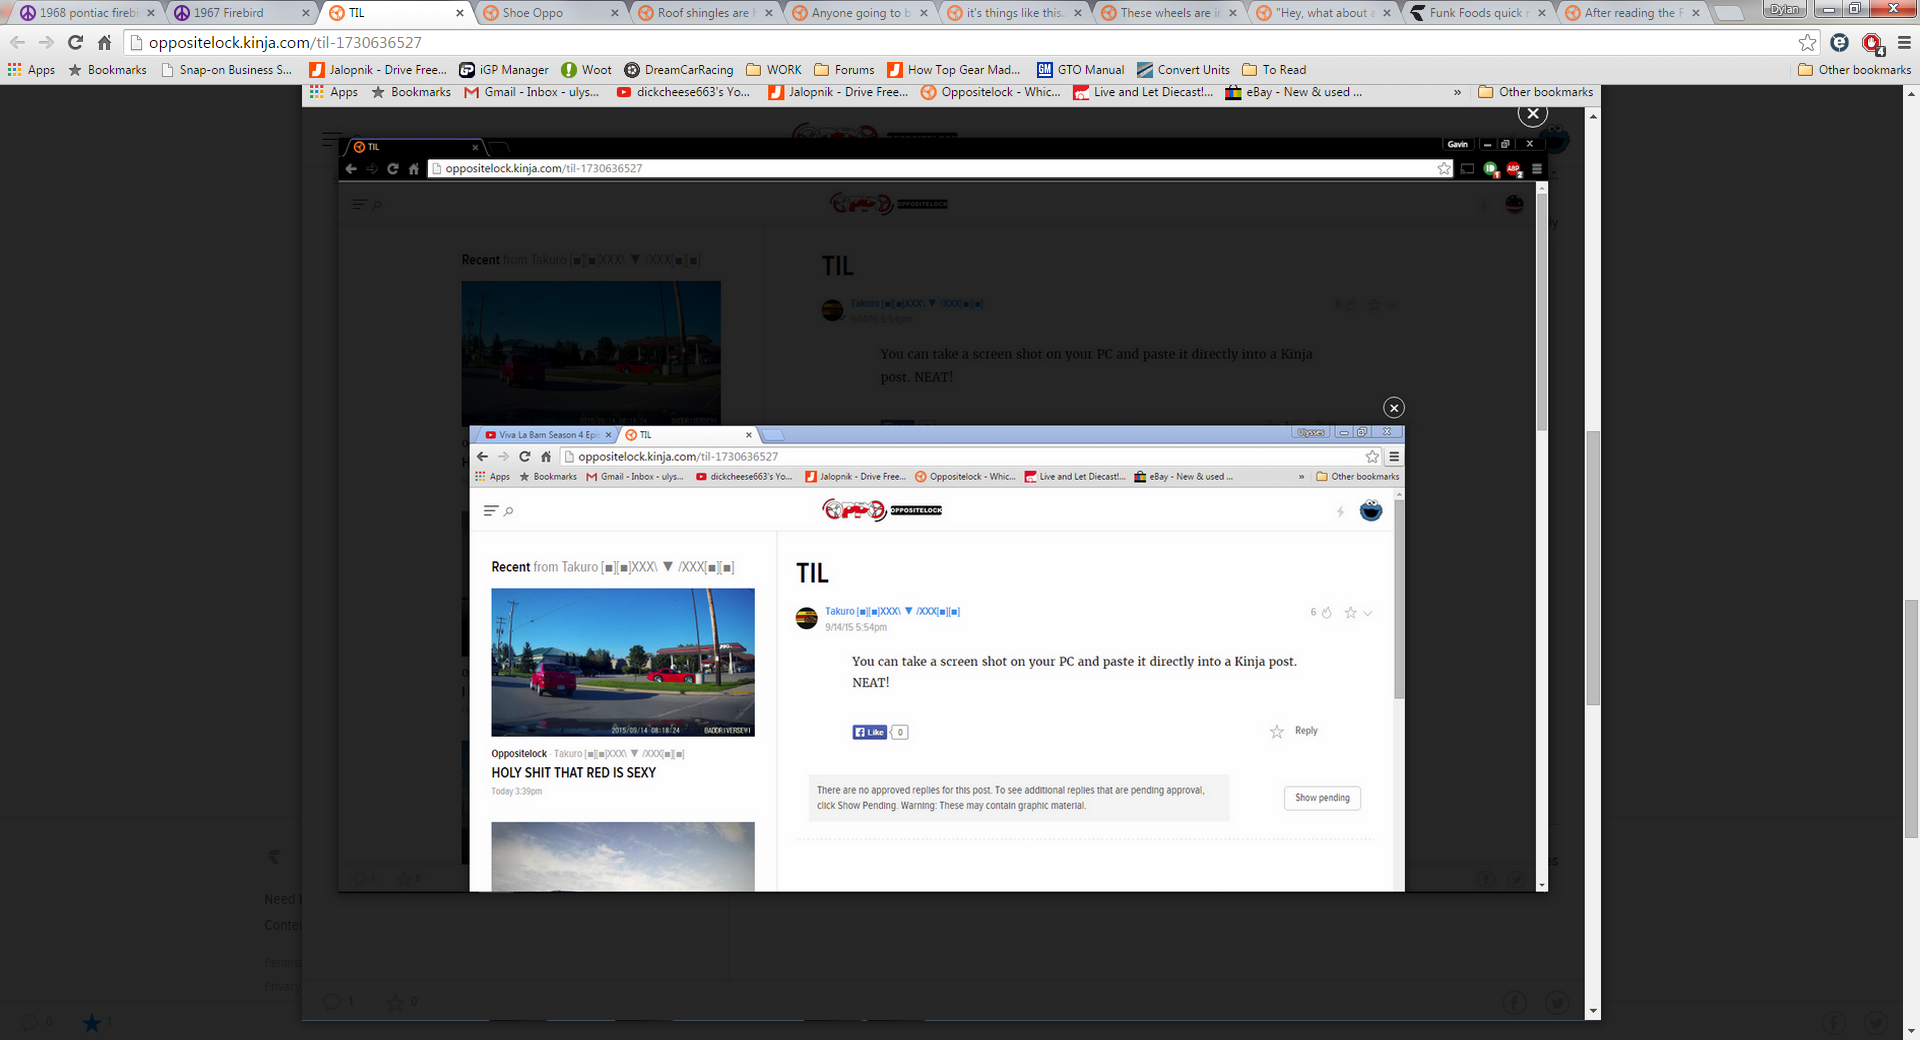Open a new tab with the new-tab button
1920x1040 pixels.
point(1728,13)
